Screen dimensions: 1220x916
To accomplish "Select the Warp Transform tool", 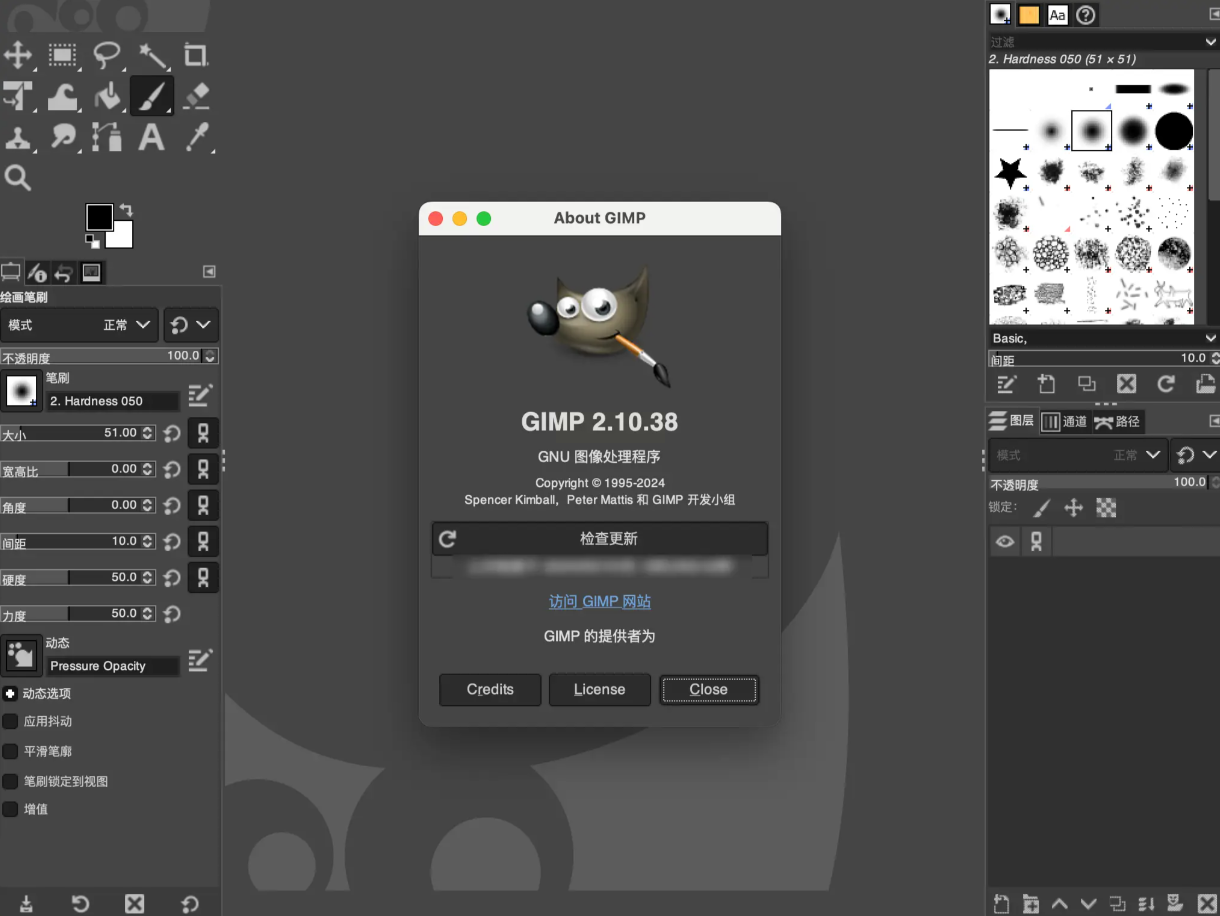I will (63, 96).
